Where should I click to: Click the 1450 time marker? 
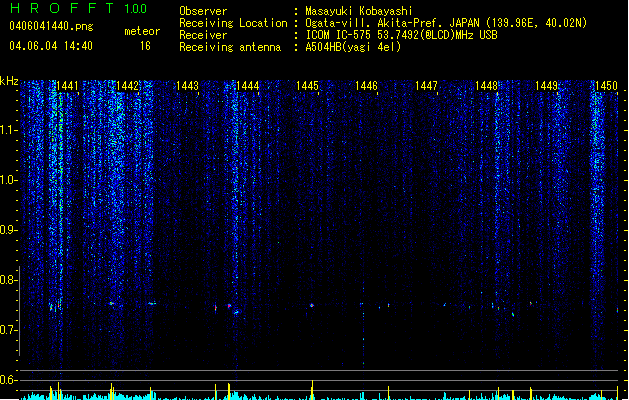click(x=606, y=86)
